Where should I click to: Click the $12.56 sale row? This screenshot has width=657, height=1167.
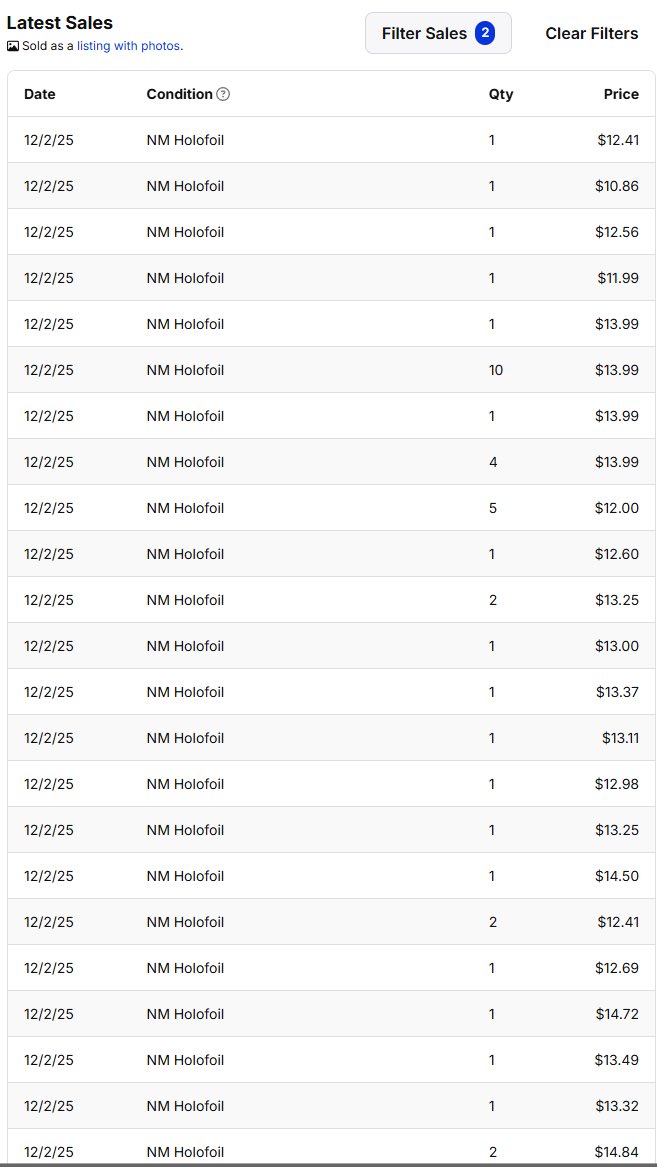[x=331, y=232]
